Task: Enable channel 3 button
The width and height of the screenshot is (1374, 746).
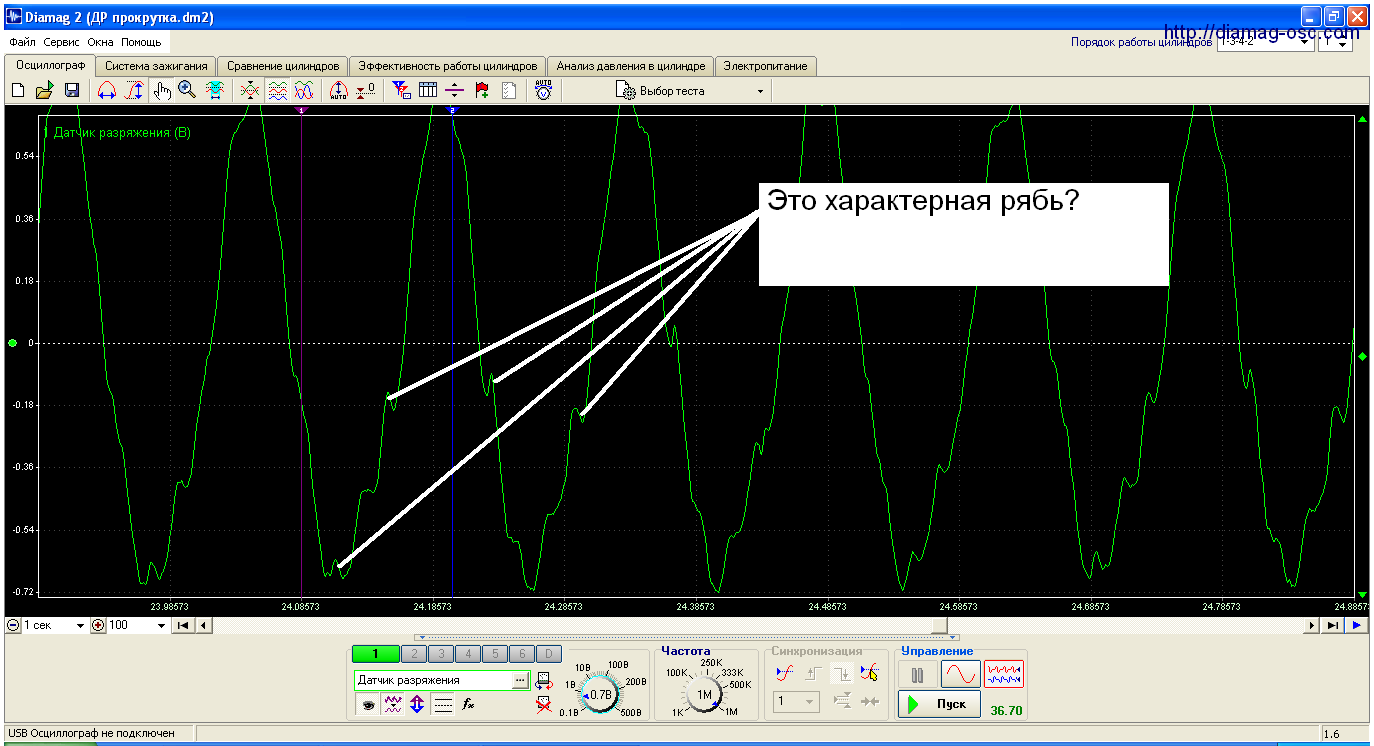Action: [x=441, y=654]
